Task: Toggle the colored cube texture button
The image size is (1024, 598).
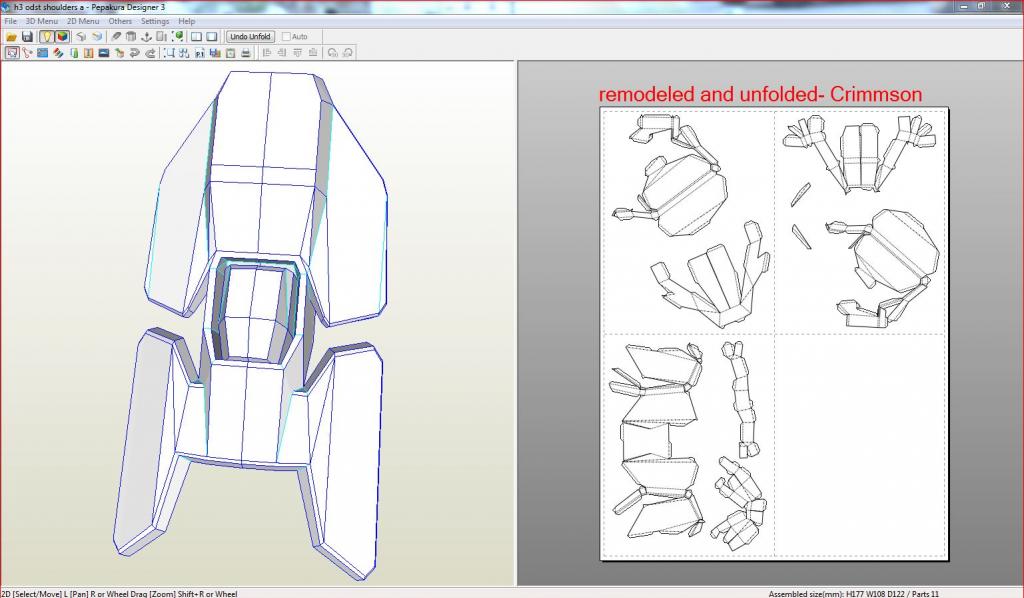Action: click(62, 37)
